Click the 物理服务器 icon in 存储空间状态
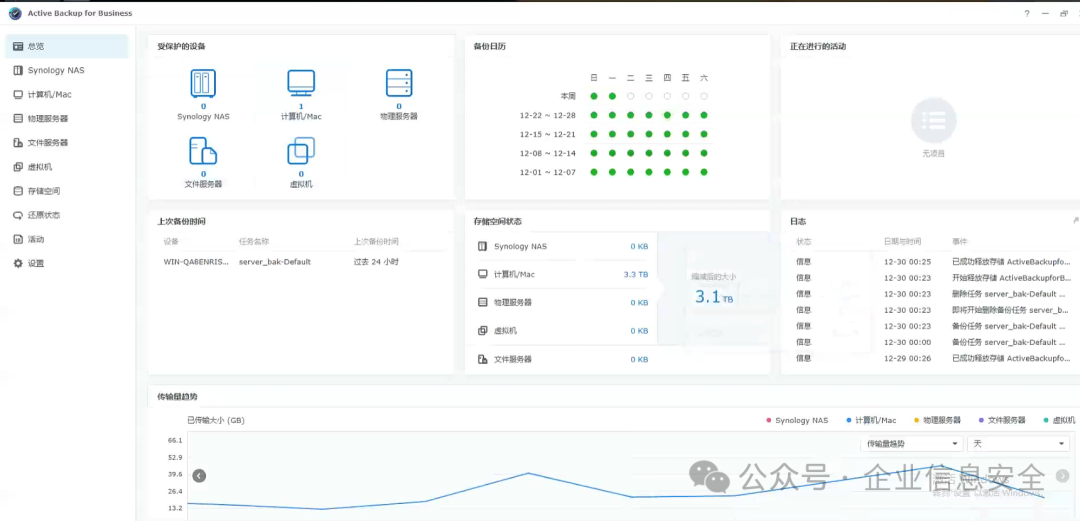1080x521 pixels. (482, 302)
